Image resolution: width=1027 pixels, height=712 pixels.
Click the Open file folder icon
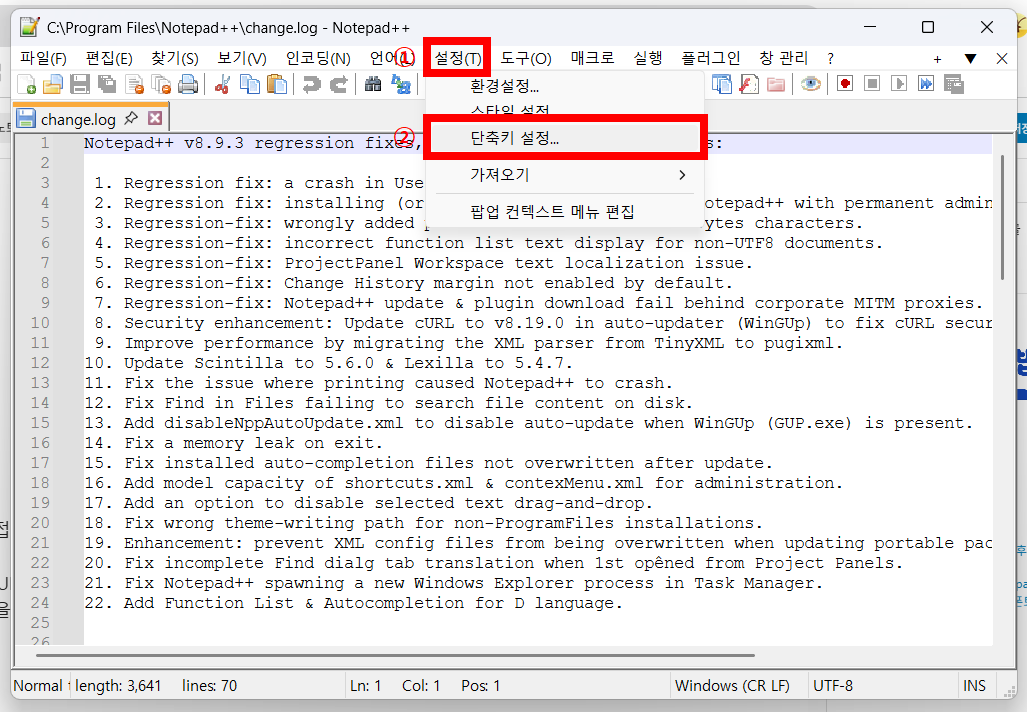(x=53, y=84)
